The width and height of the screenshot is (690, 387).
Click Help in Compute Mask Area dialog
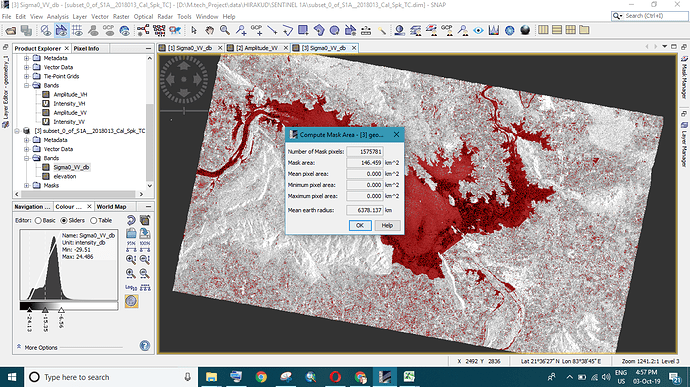(387, 225)
